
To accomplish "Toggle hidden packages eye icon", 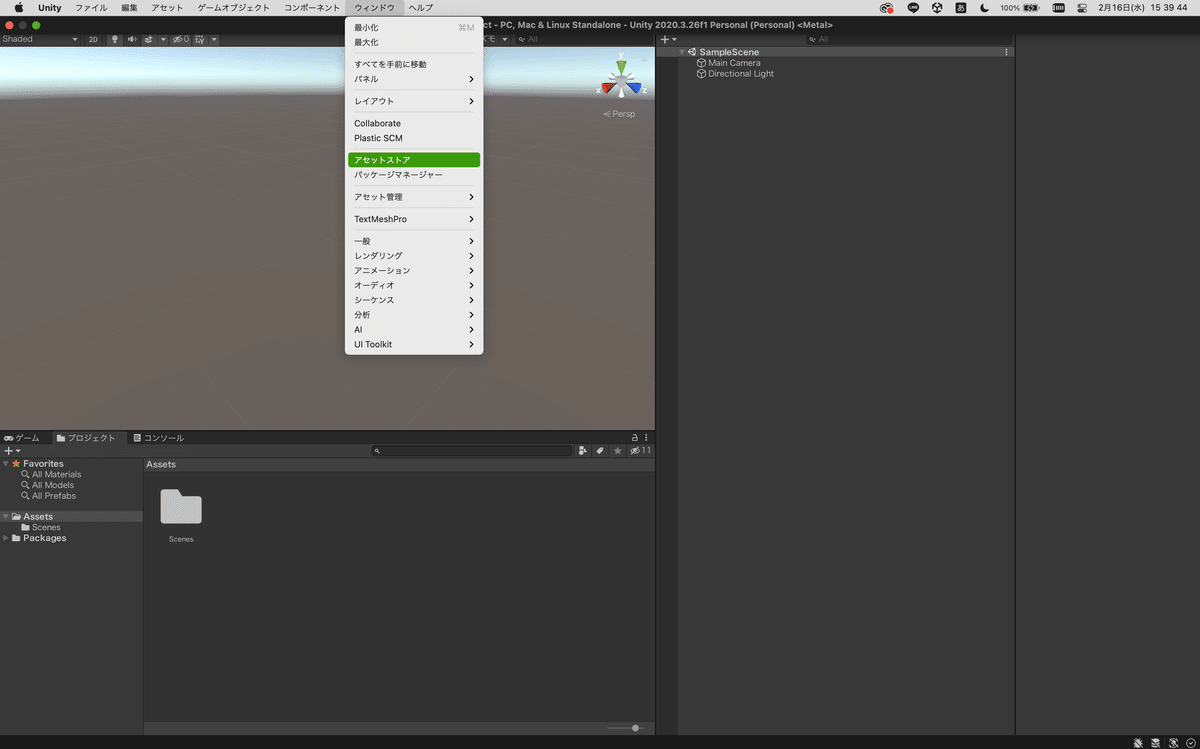I will pos(640,451).
